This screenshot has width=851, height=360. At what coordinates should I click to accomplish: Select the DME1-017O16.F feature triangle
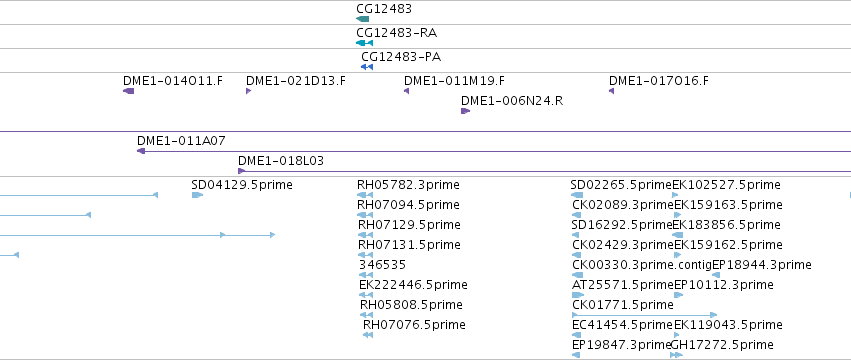[612, 91]
